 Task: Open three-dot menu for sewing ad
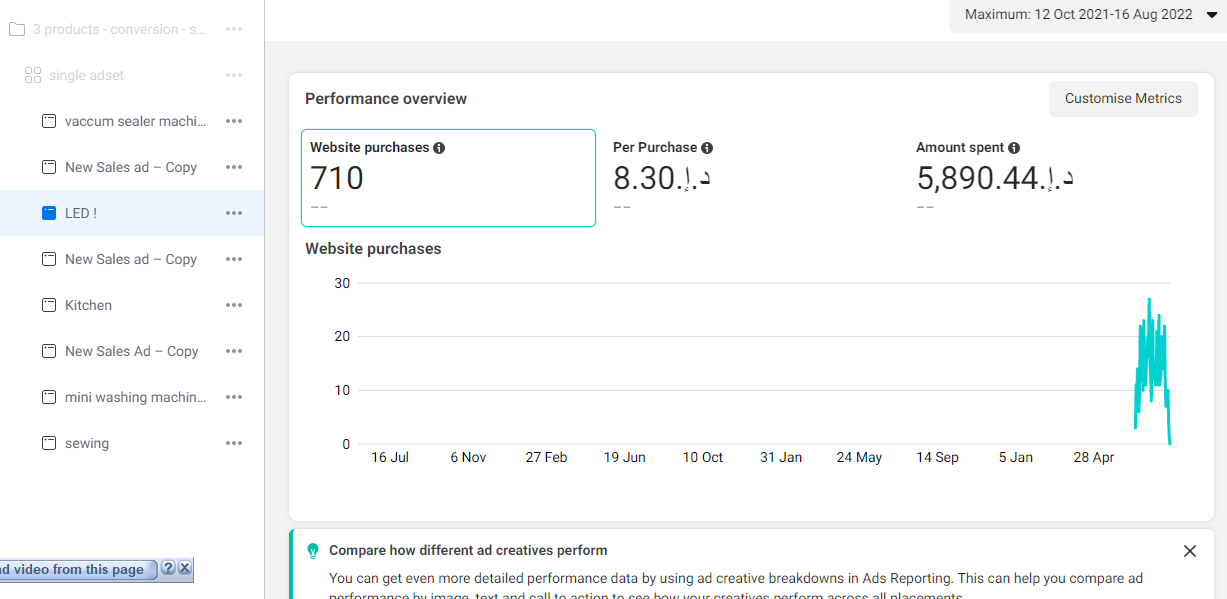tap(234, 443)
